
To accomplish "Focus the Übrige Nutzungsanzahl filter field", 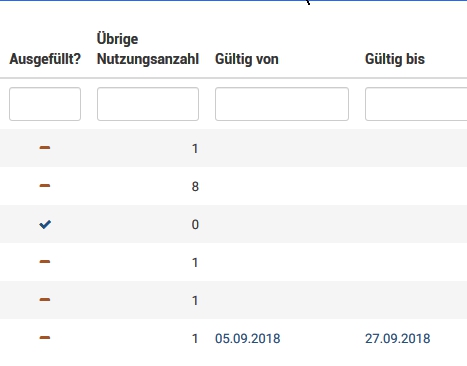I will (148, 104).
